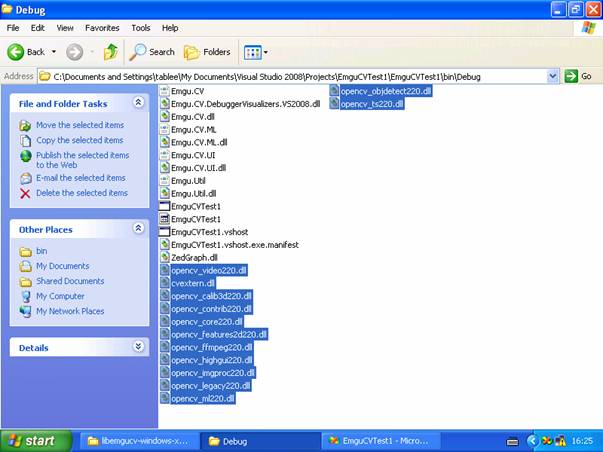Open the Search toolbar button
The width and height of the screenshot is (603, 452).
coord(152,52)
